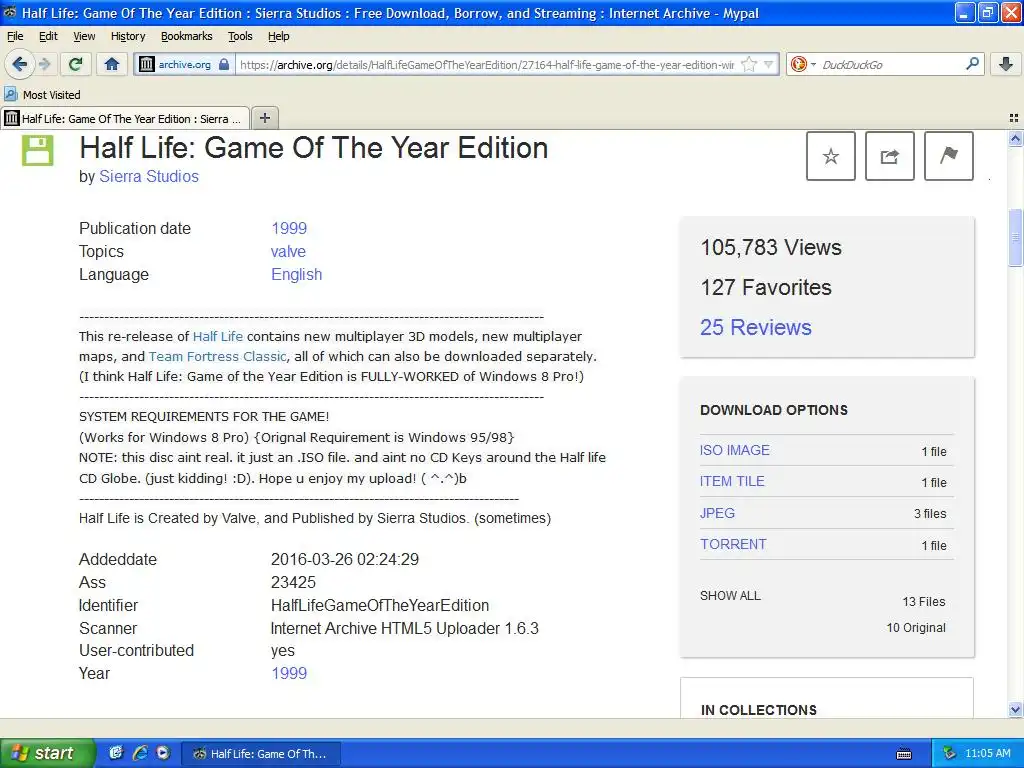This screenshot has height=768, width=1024.
Task: Click the browser Back arrow button
Action: pyautogui.click(x=19, y=64)
